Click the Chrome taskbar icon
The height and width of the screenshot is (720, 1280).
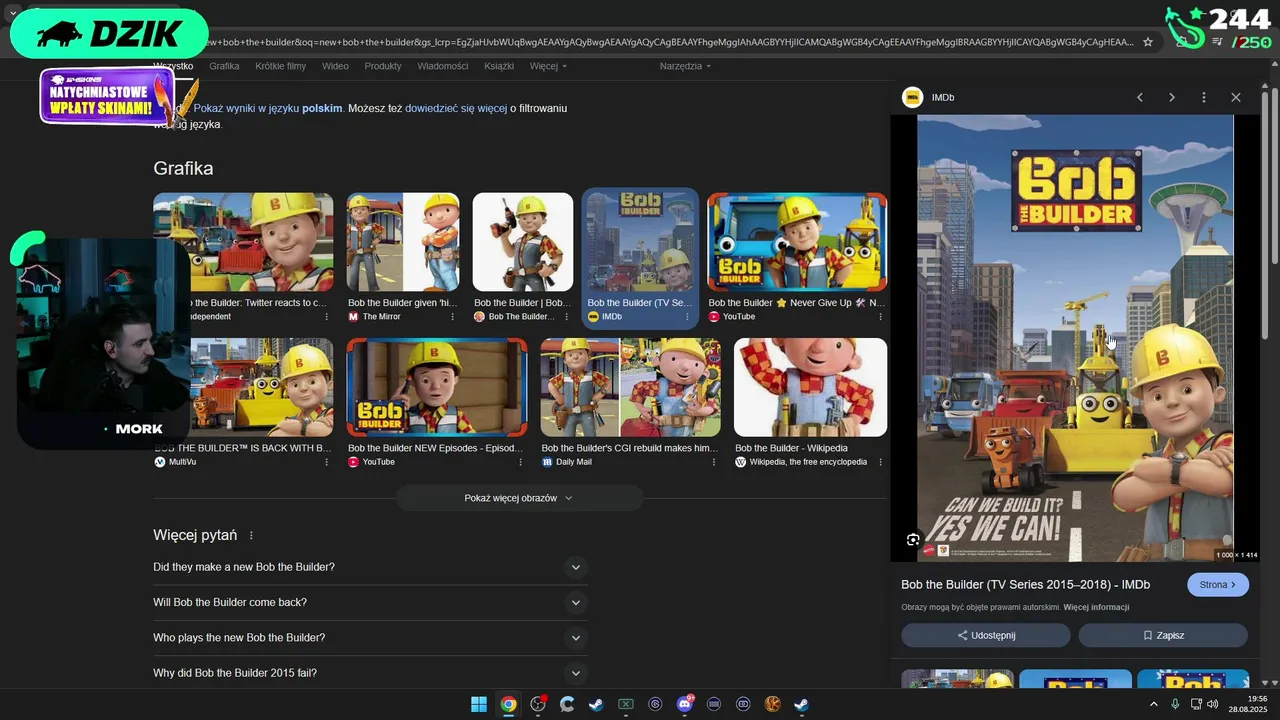tap(508, 704)
